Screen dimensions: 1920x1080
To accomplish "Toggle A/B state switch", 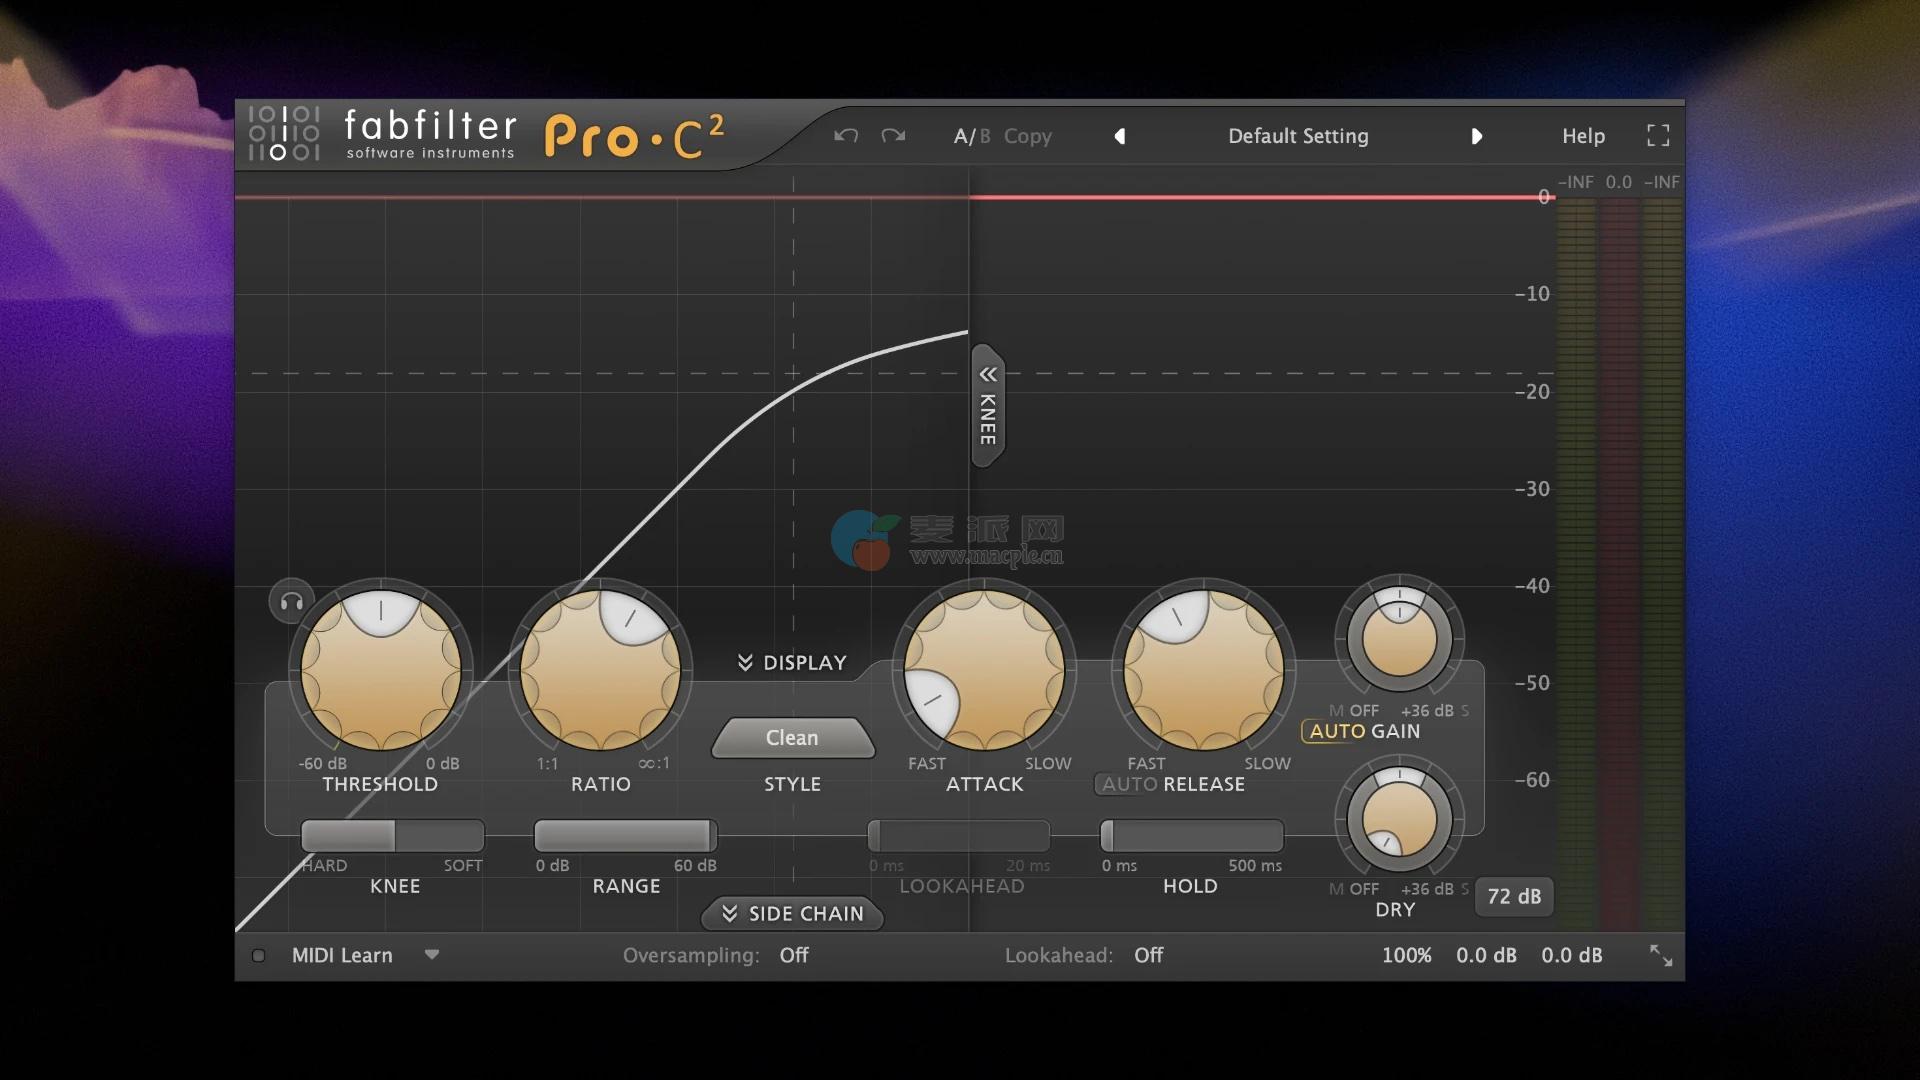I will pos(971,136).
